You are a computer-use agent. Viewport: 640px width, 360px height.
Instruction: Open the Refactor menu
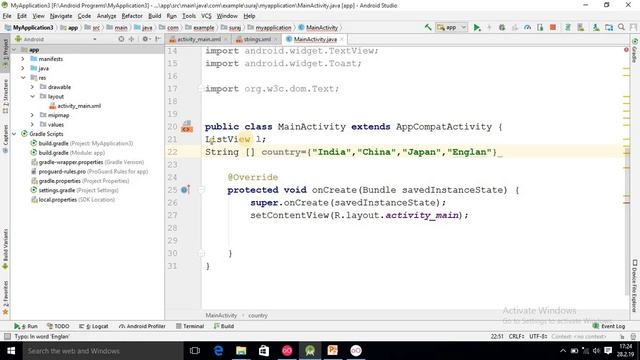[132, 16]
